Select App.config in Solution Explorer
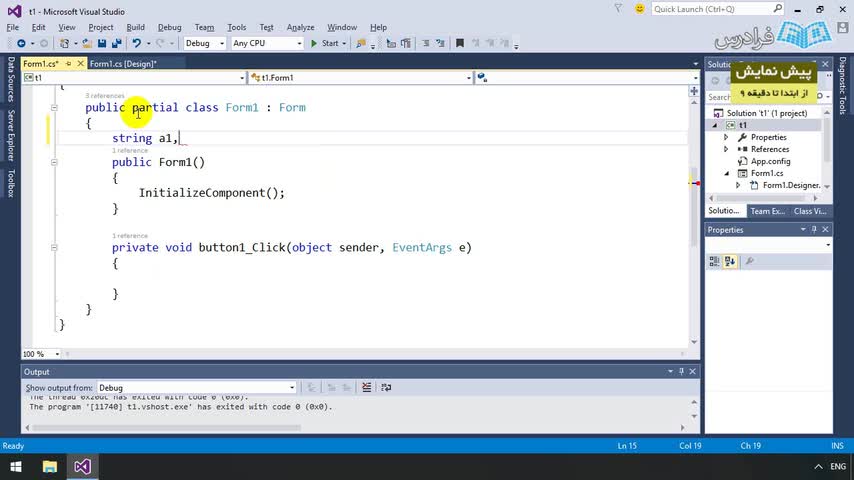Viewport: 854px width, 480px height. pos(770,161)
